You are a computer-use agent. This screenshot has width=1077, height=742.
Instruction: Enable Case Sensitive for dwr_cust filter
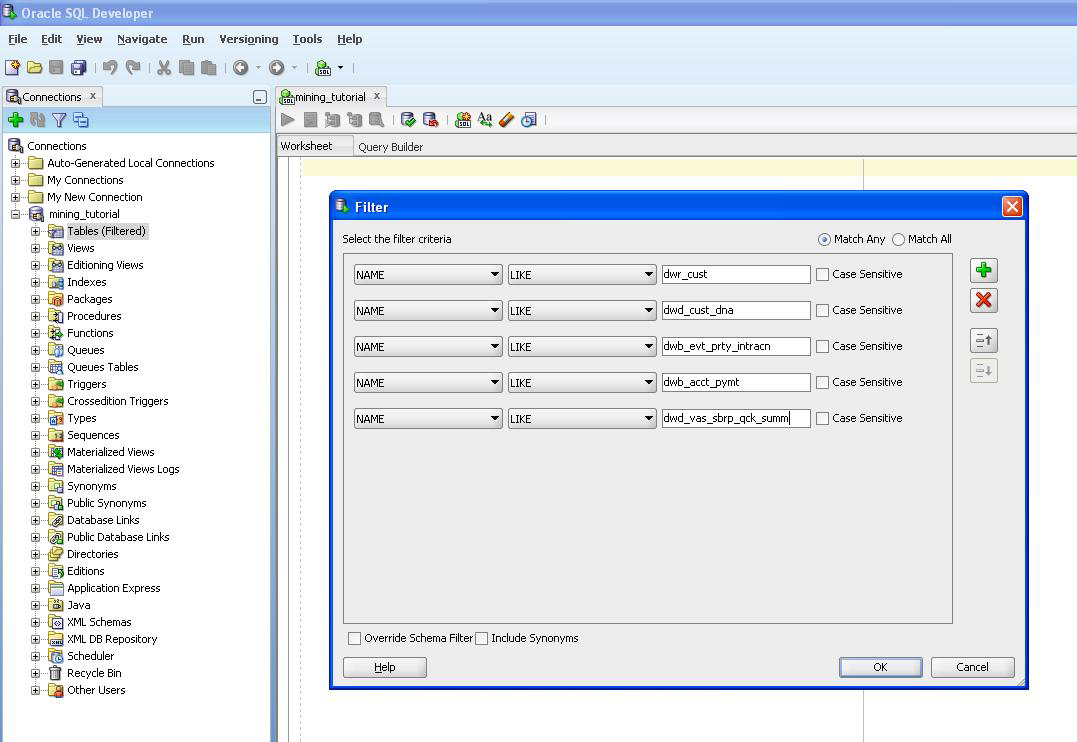point(822,274)
